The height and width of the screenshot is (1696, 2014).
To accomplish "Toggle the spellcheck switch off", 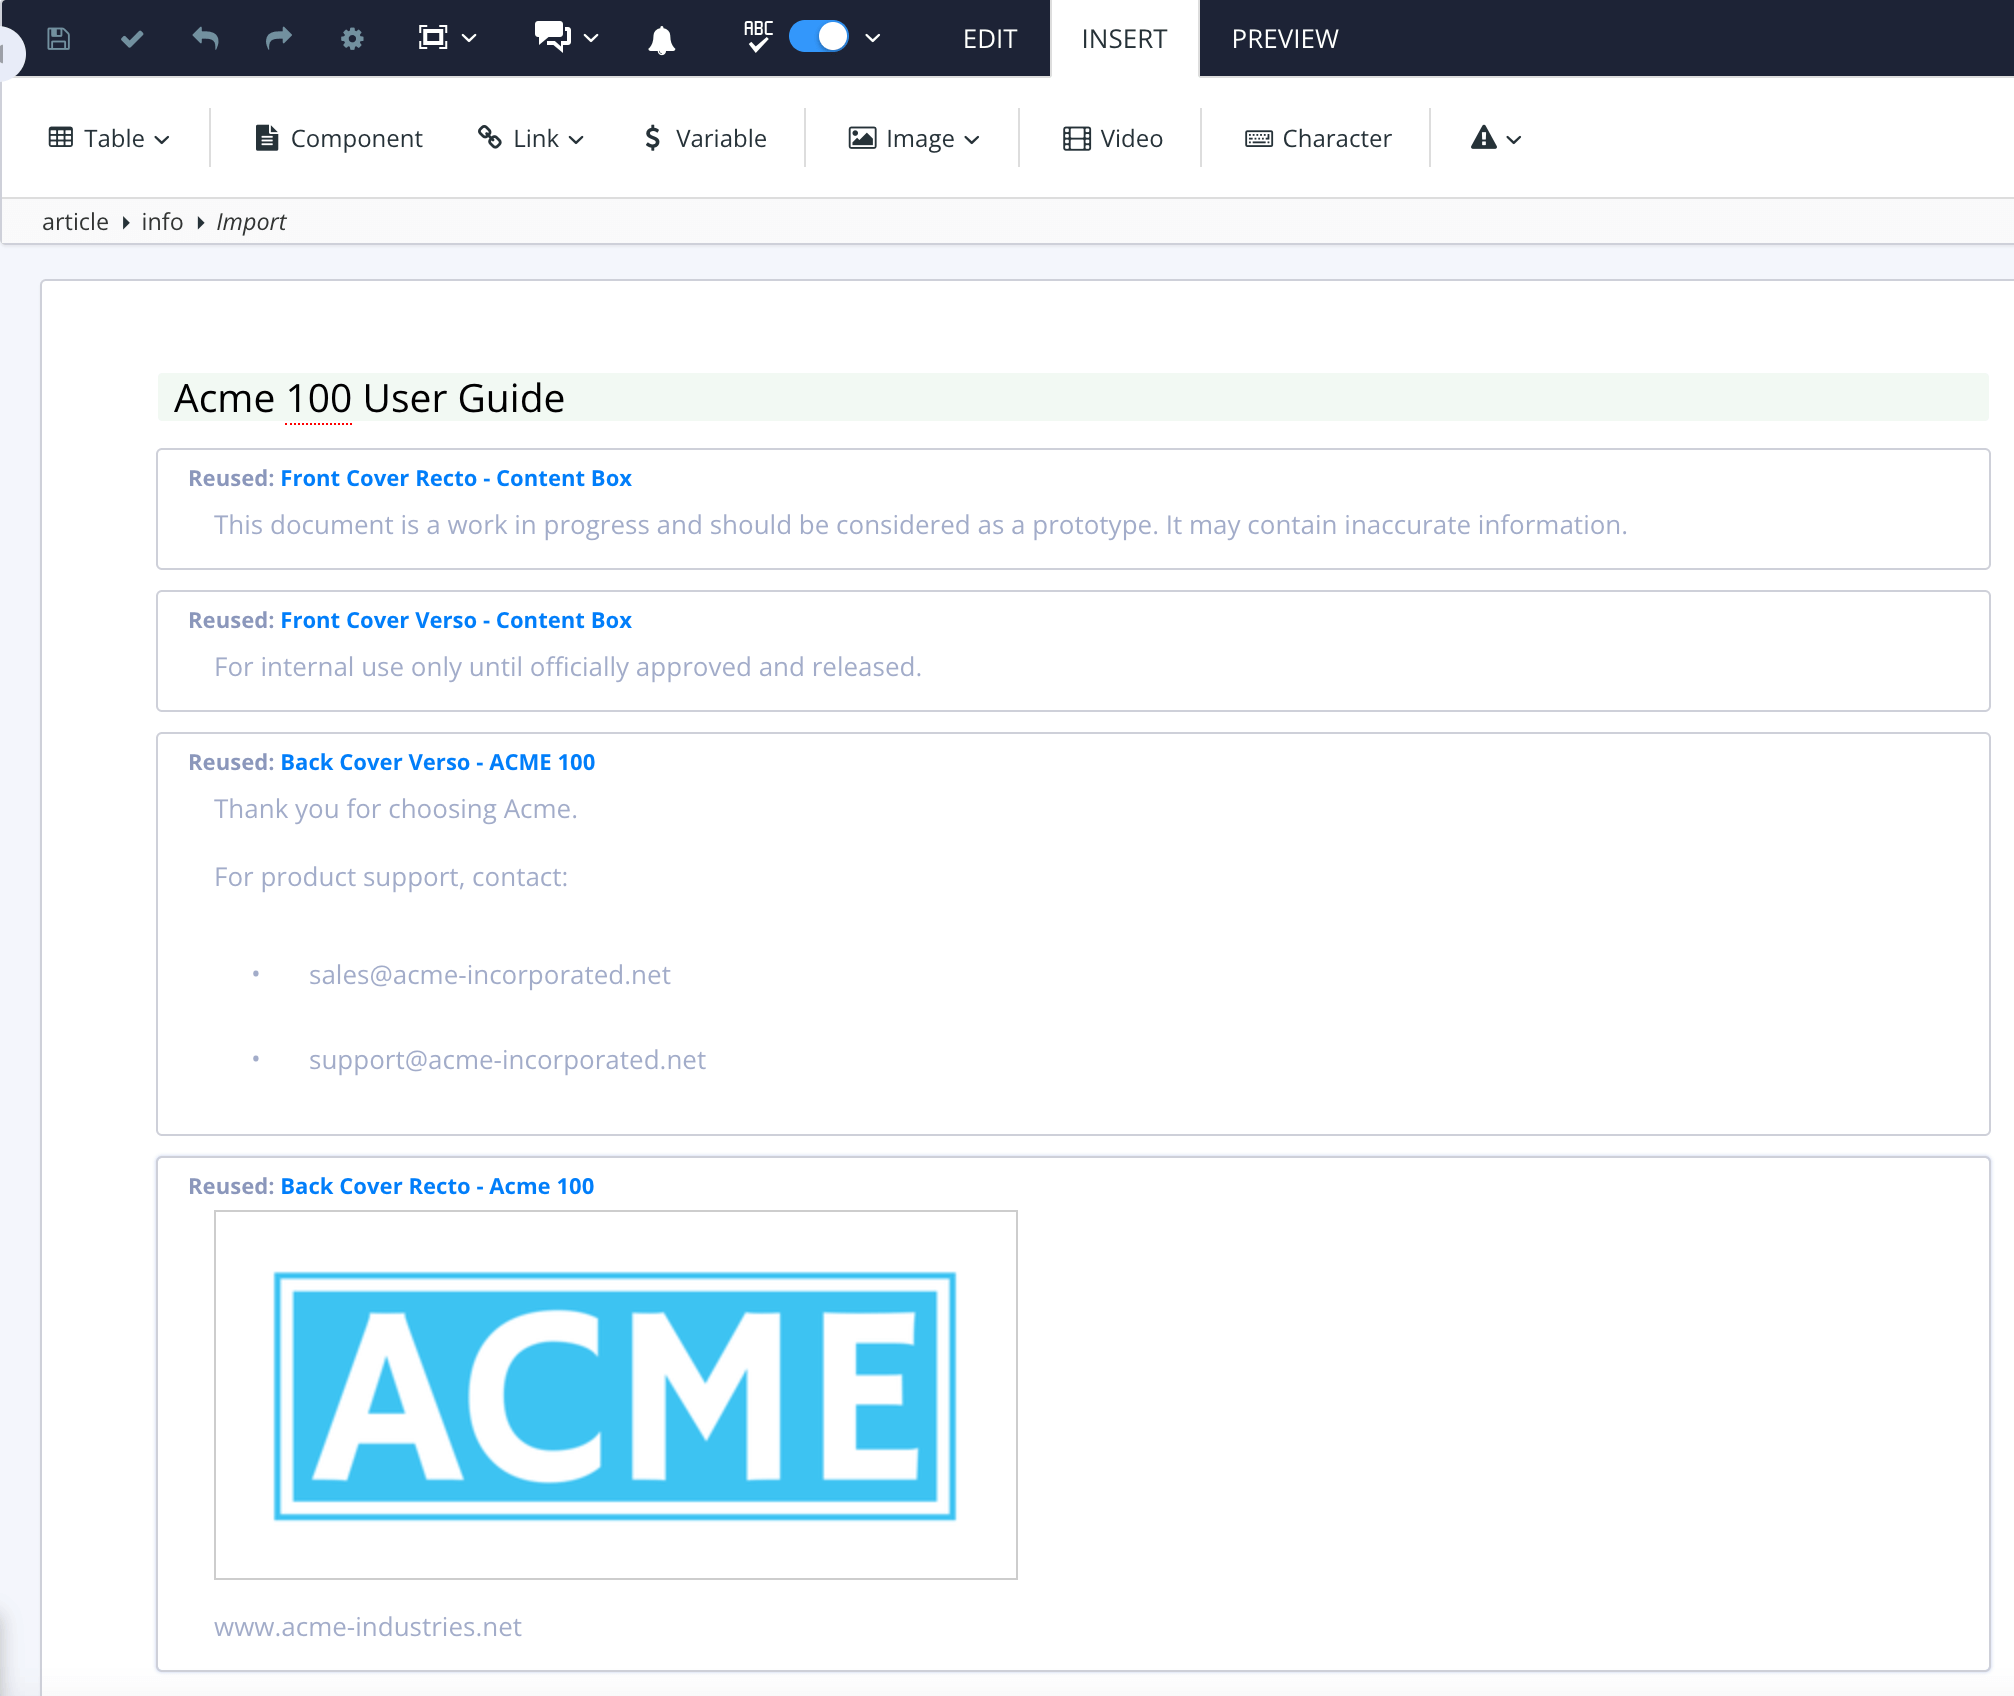I will 819,37.
